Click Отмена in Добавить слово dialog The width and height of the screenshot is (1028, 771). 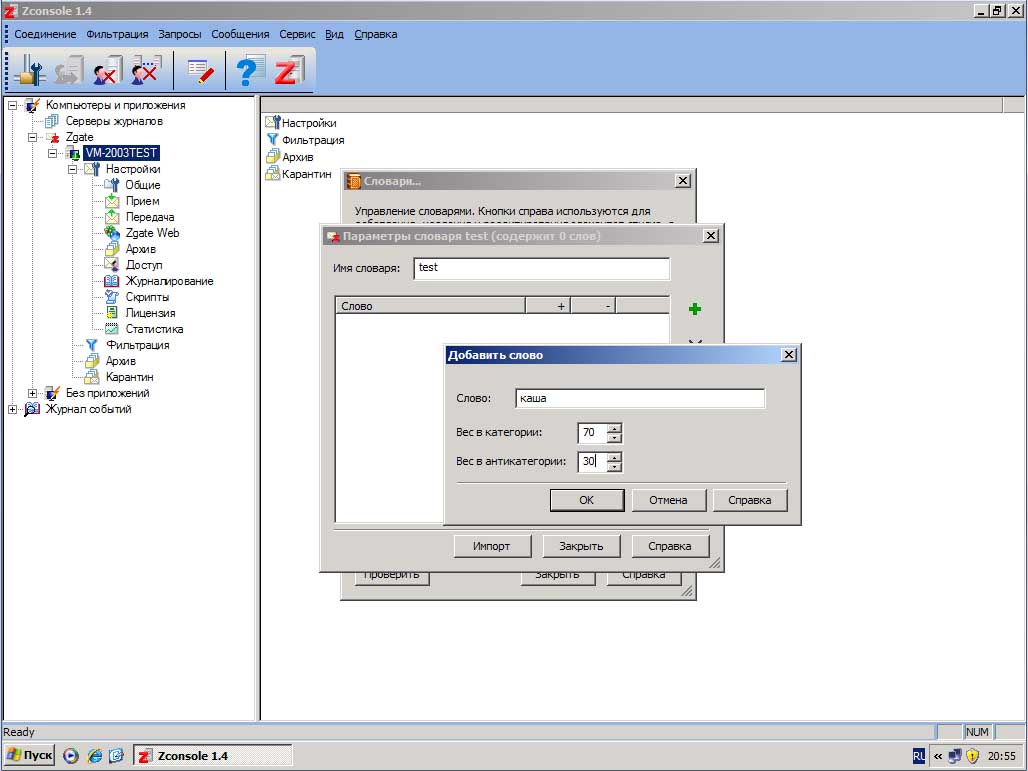[x=668, y=500]
